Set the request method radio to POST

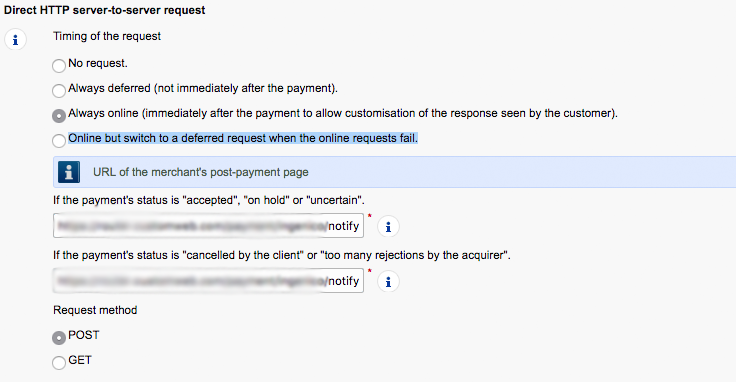59,337
